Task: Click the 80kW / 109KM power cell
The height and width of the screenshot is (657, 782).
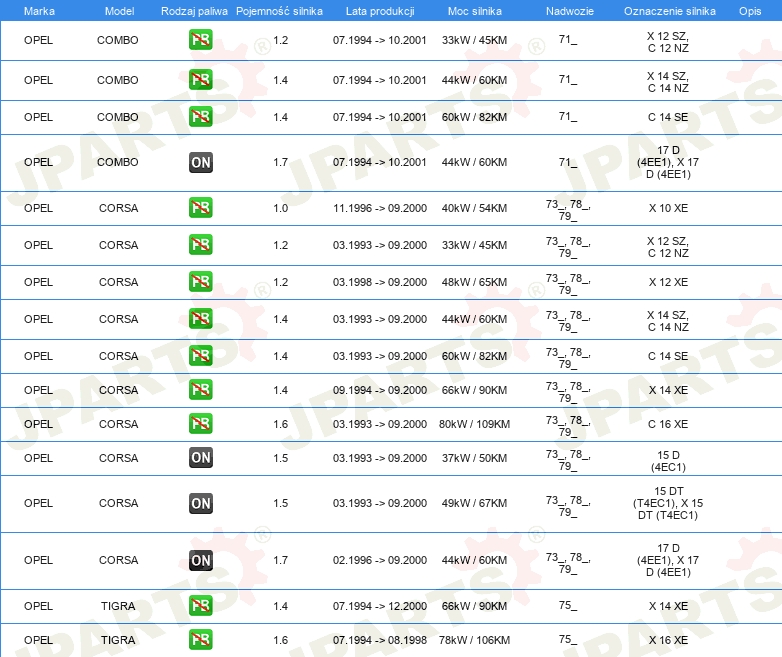Action: [x=474, y=424]
